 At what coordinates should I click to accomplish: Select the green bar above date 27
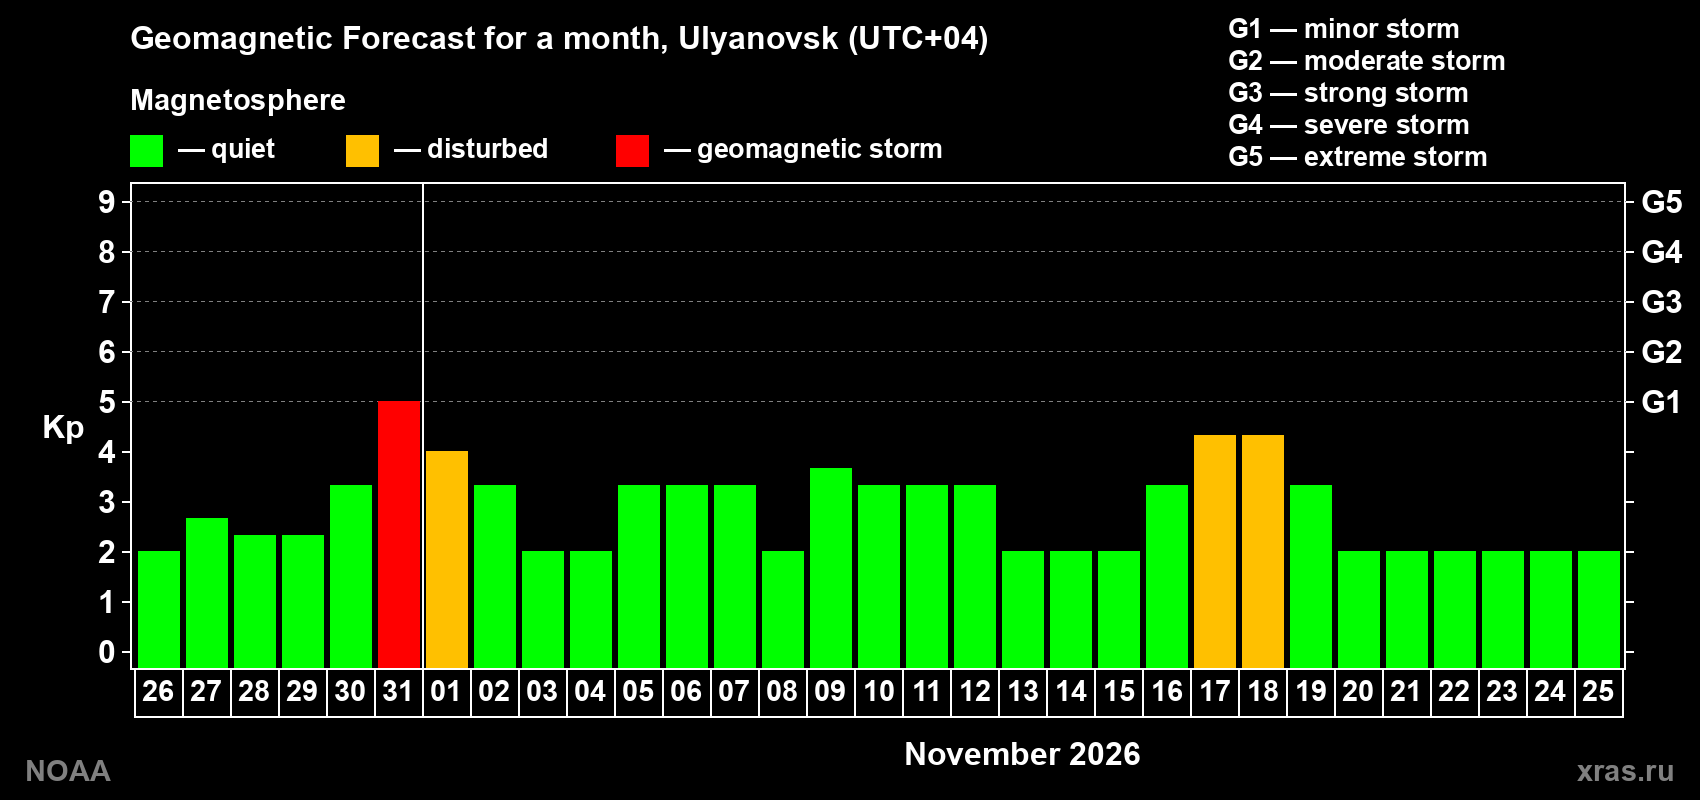(x=207, y=593)
